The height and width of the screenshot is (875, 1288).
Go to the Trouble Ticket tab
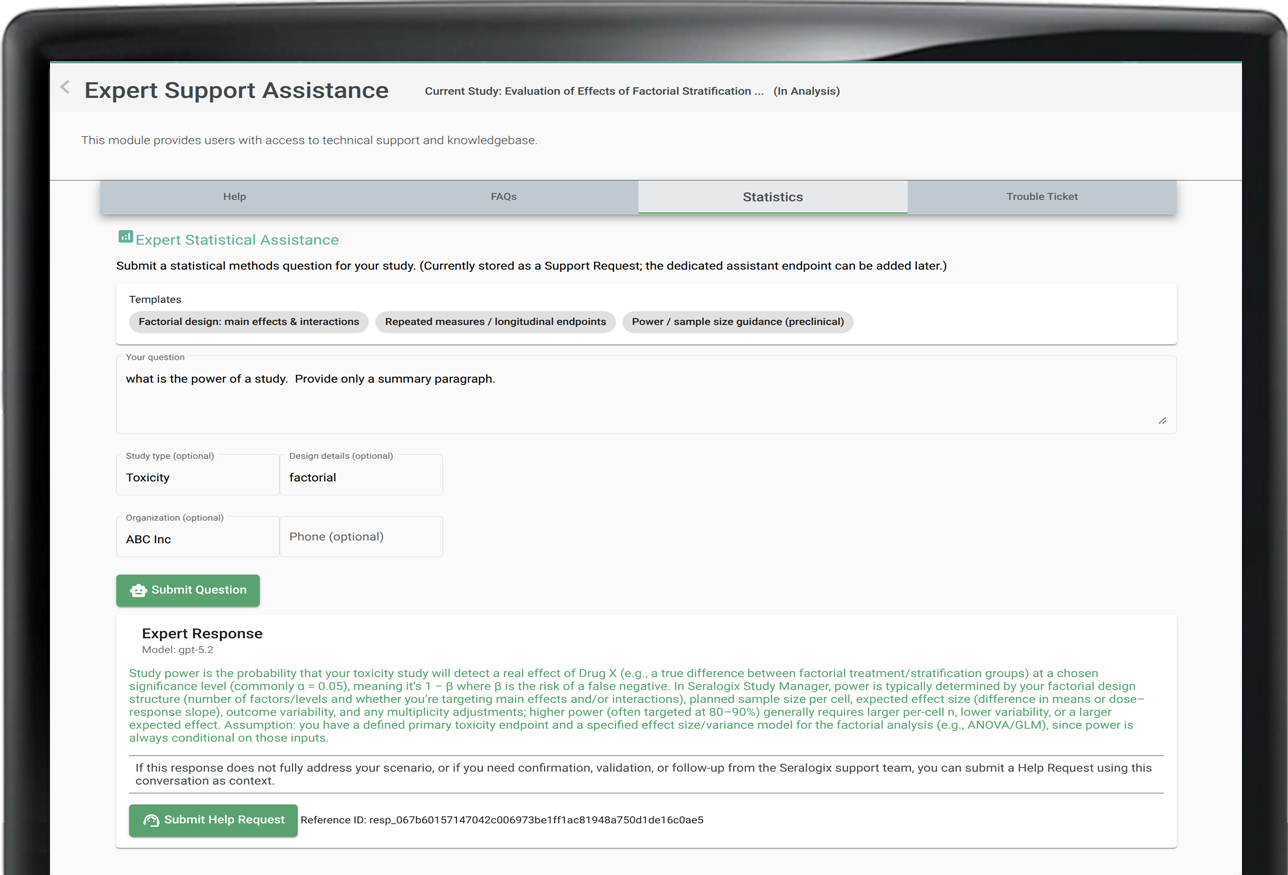click(x=1041, y=197)
